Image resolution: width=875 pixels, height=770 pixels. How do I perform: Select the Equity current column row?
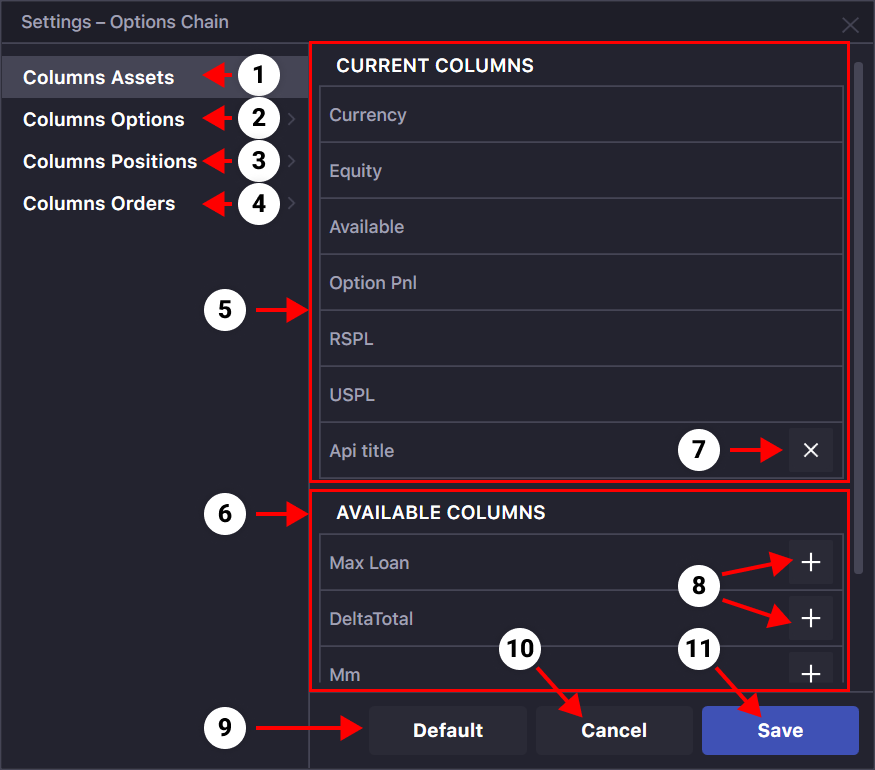(581, 170)
